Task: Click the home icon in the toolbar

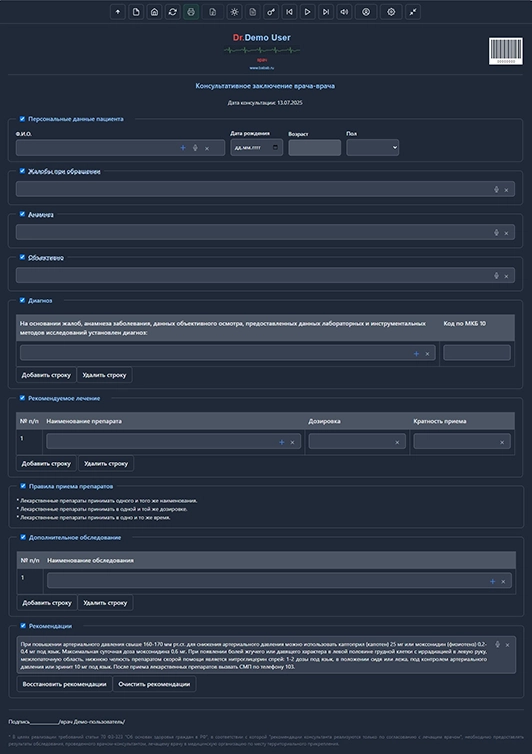Action: tap(154, 12)
